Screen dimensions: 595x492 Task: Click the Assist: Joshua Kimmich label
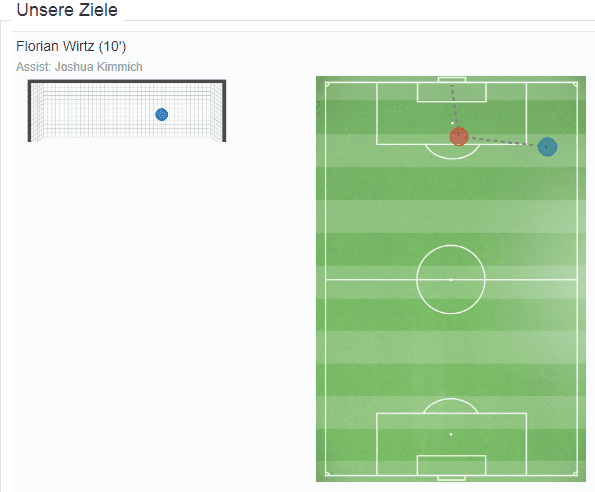click(79, 67)
